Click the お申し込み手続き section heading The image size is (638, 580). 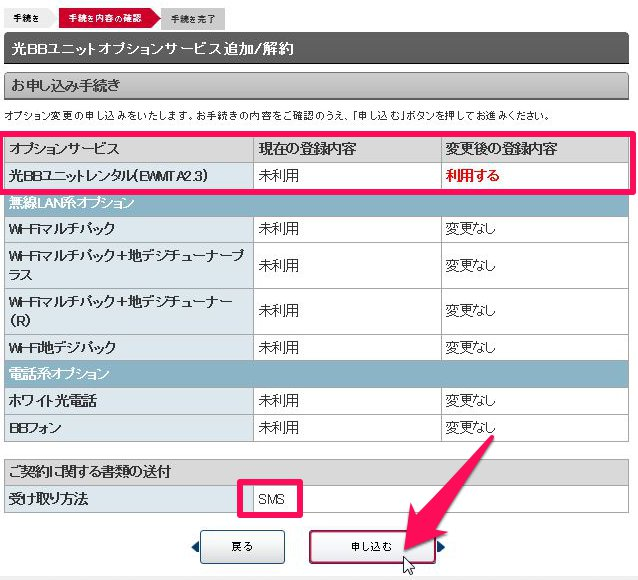(316, 86)
